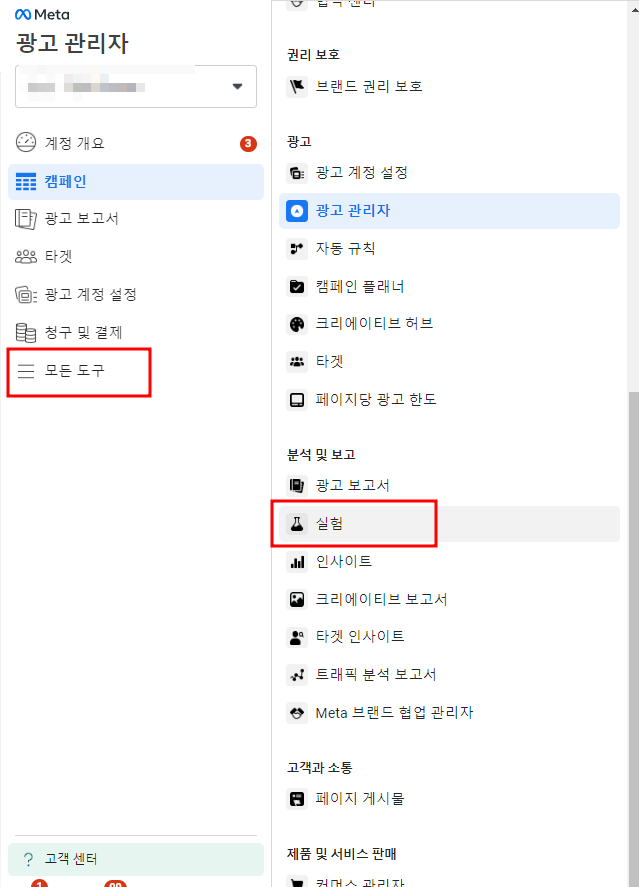Click the 실험 flask icon
The image size is (639, 887).
coord(296,523)
